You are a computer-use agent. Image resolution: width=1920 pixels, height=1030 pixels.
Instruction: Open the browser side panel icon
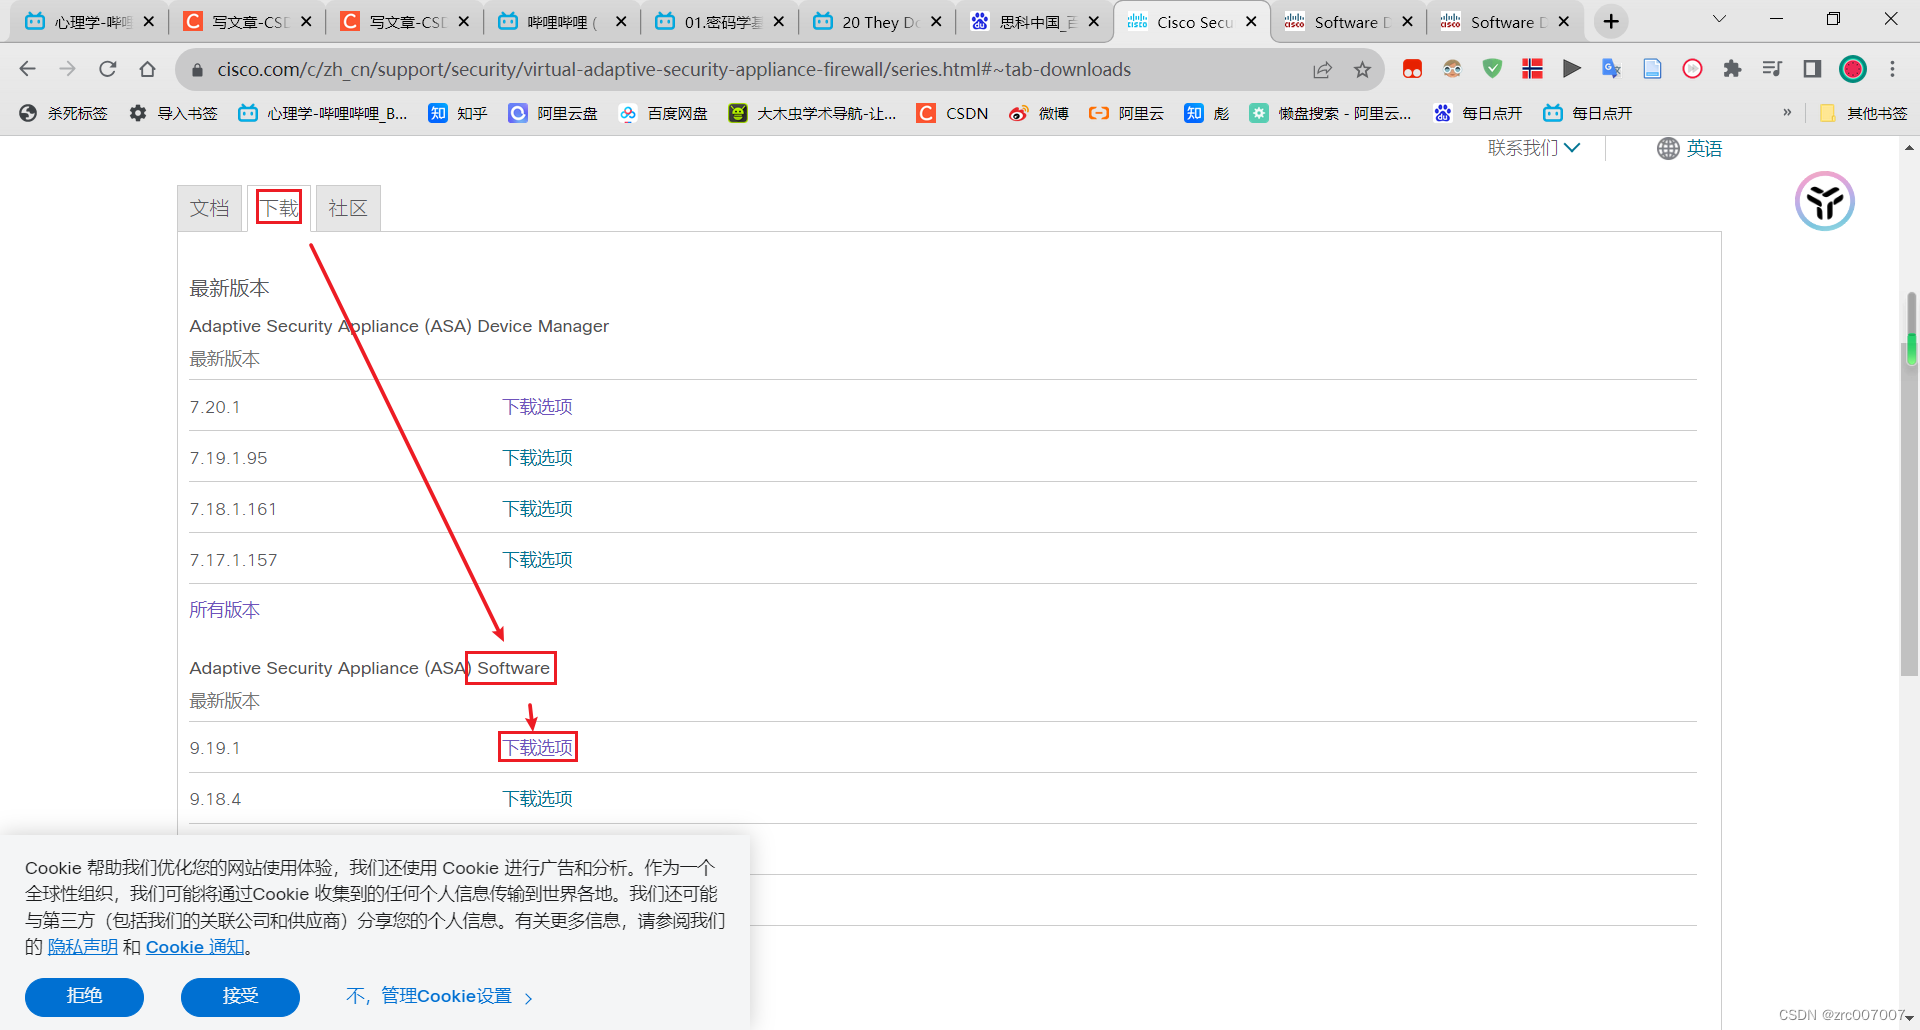(x=1812, y=69)
